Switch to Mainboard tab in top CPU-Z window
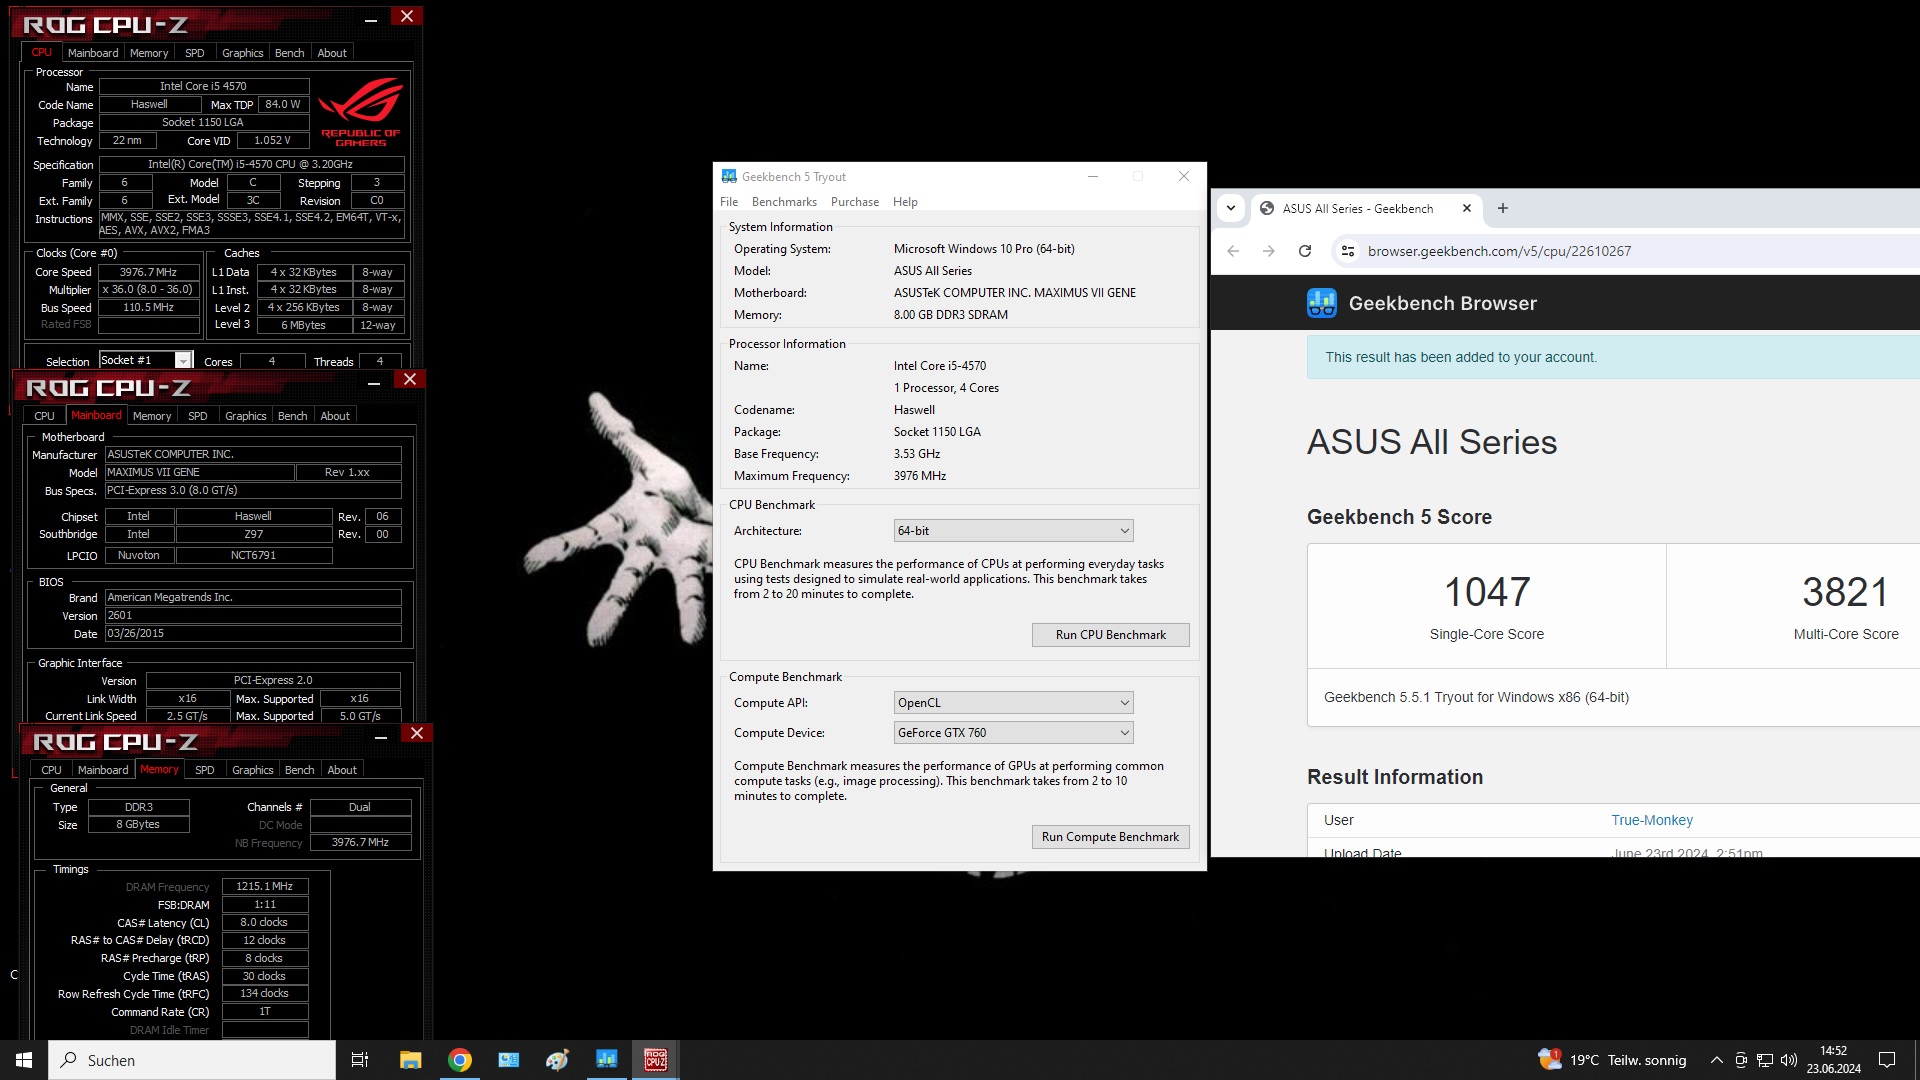The height and width of the screenshot is (1080, 1920). click(x=93, y=53)
